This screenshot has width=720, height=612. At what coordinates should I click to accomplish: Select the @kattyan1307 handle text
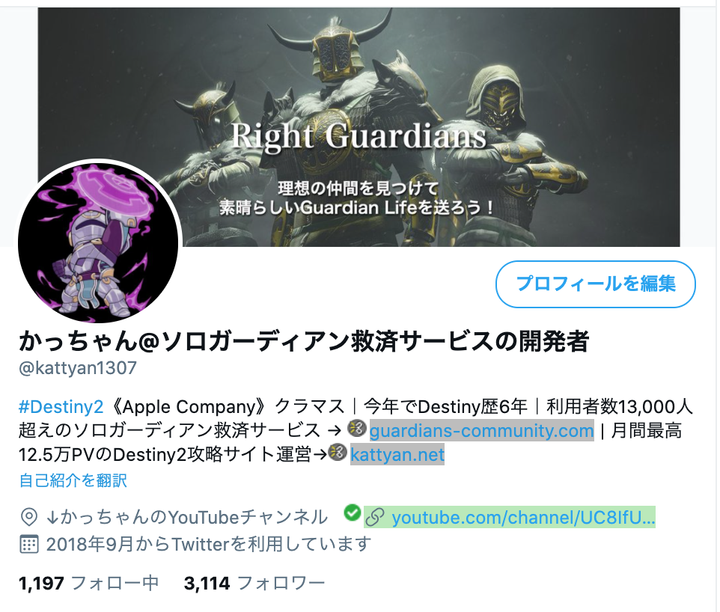[x=78, y=368]
